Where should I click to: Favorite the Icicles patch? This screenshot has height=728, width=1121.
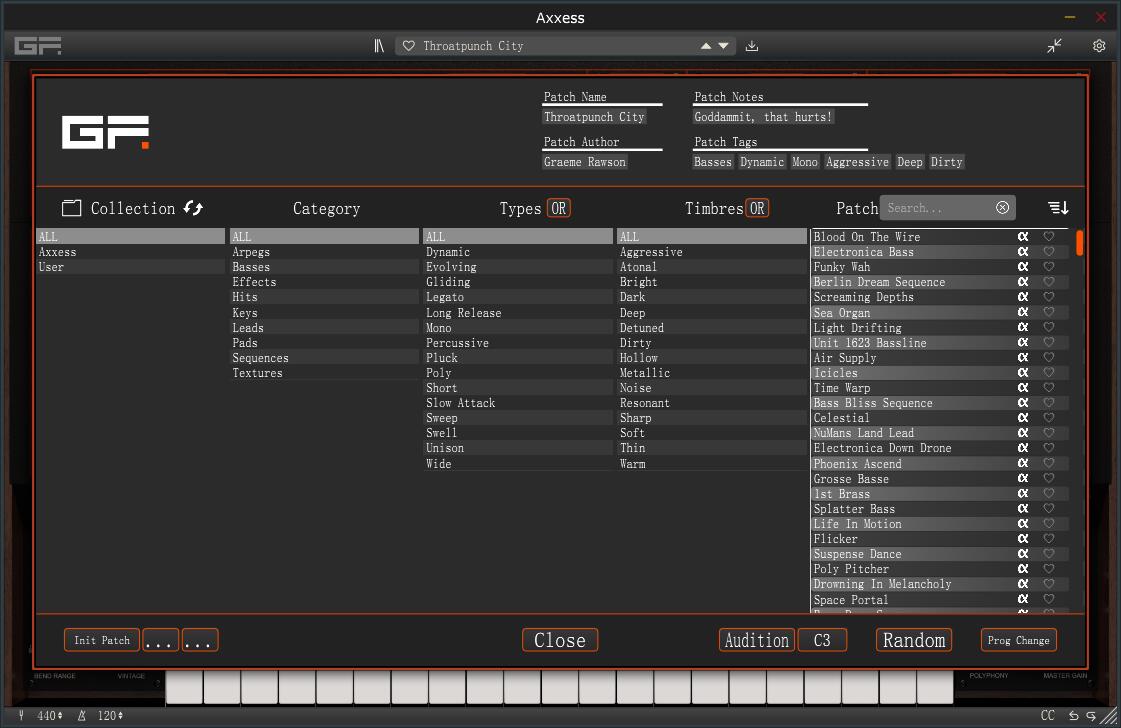[x=1049, y=373]
